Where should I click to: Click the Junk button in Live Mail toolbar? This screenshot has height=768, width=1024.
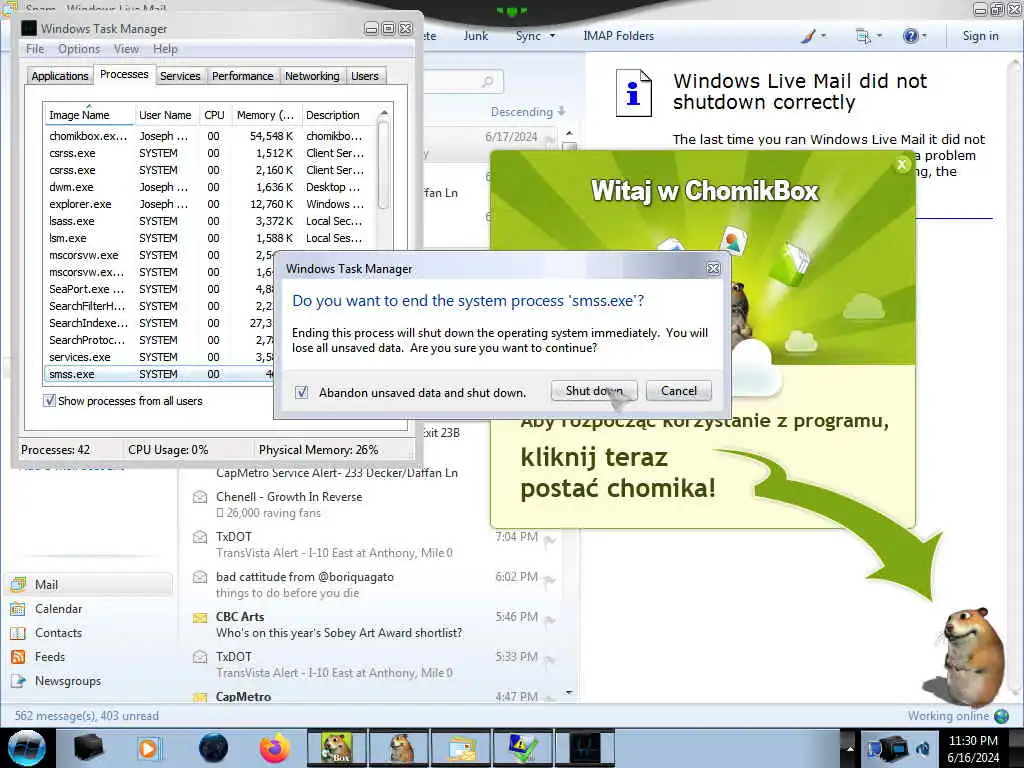pyautogui.click(x=475, y=36)
